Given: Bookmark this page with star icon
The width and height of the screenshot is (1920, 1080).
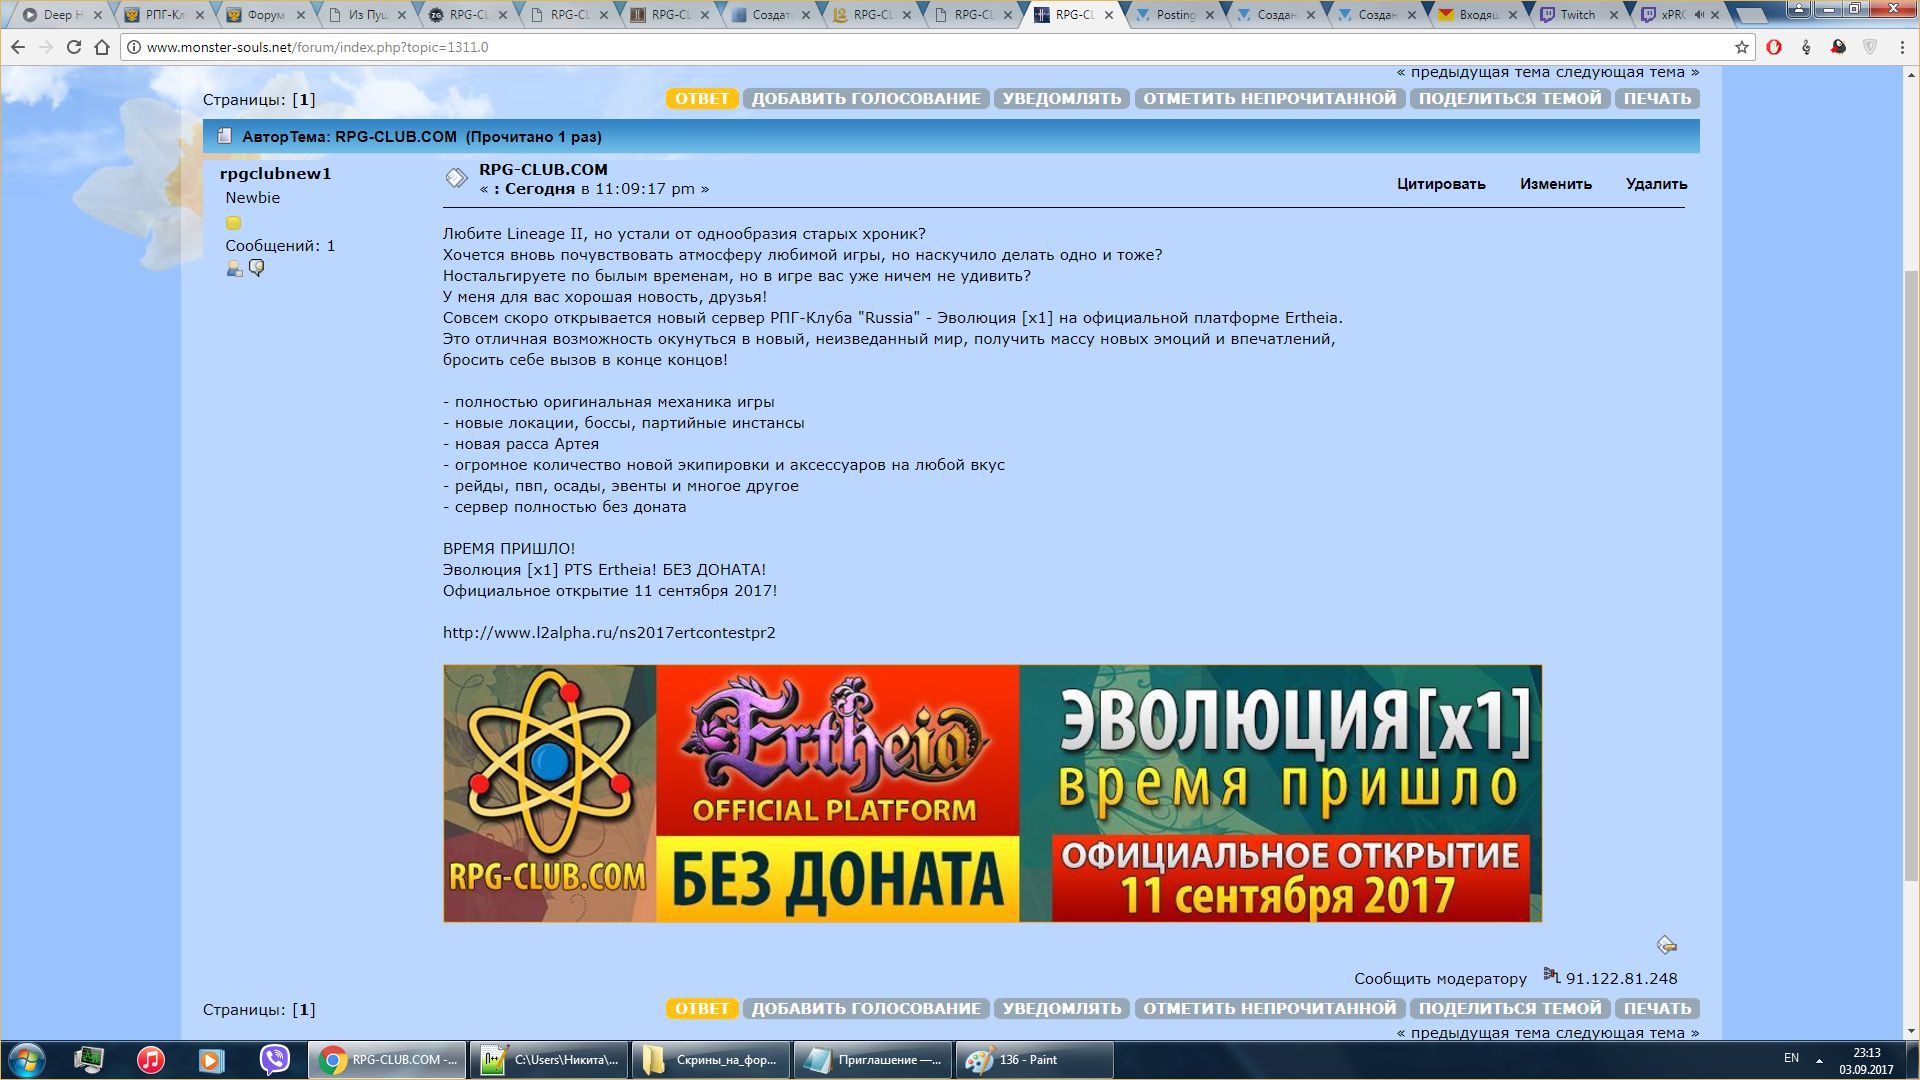Looking at the screenshot, I should 1741,47.
